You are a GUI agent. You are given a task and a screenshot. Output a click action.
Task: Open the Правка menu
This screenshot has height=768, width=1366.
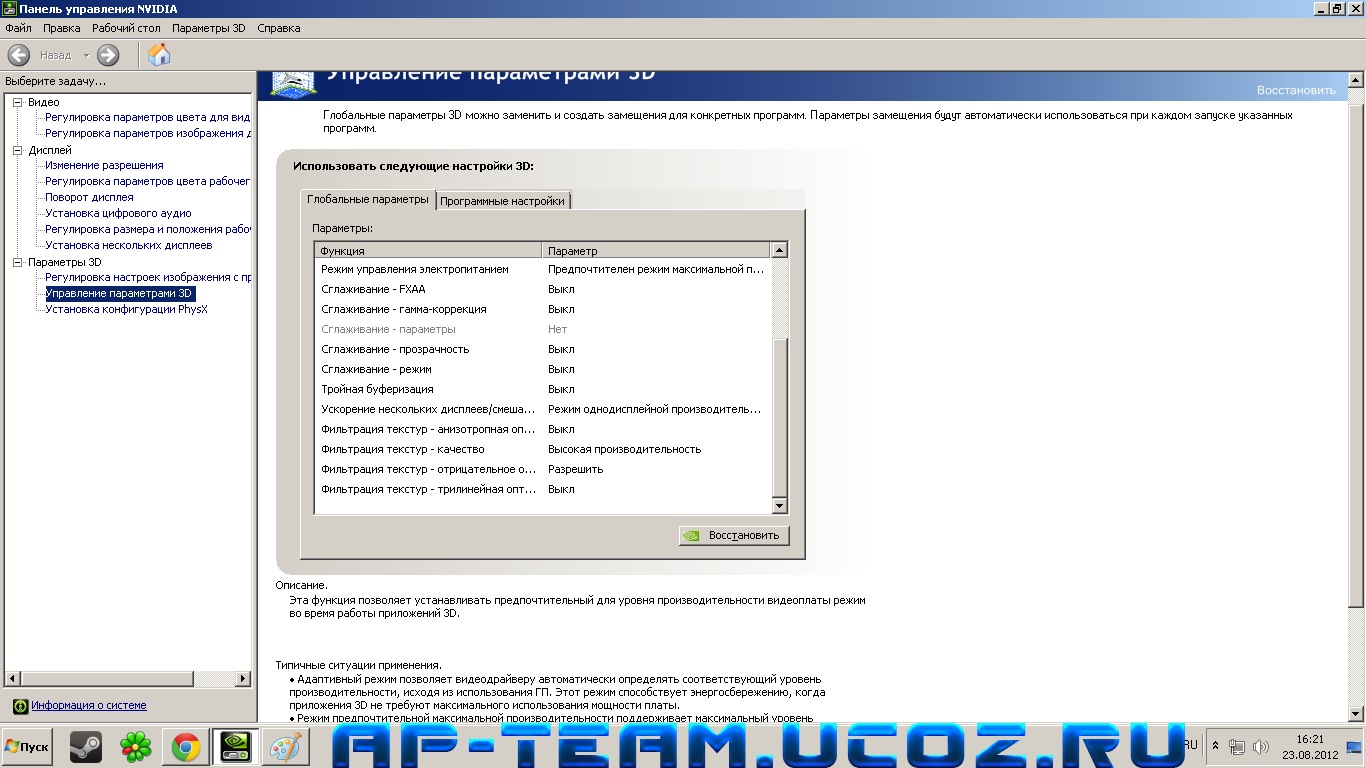(x=62, y=28)
